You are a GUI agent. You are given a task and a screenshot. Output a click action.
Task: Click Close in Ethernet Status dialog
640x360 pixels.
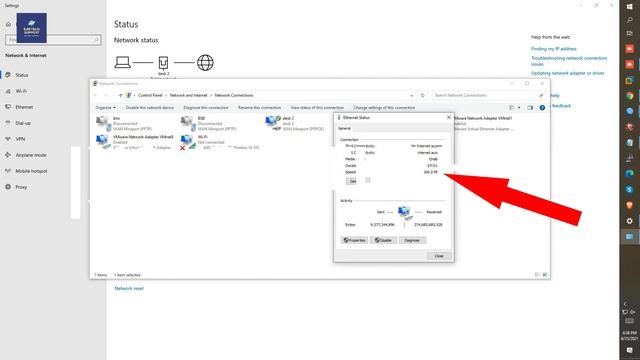click(x=439, y=256)
